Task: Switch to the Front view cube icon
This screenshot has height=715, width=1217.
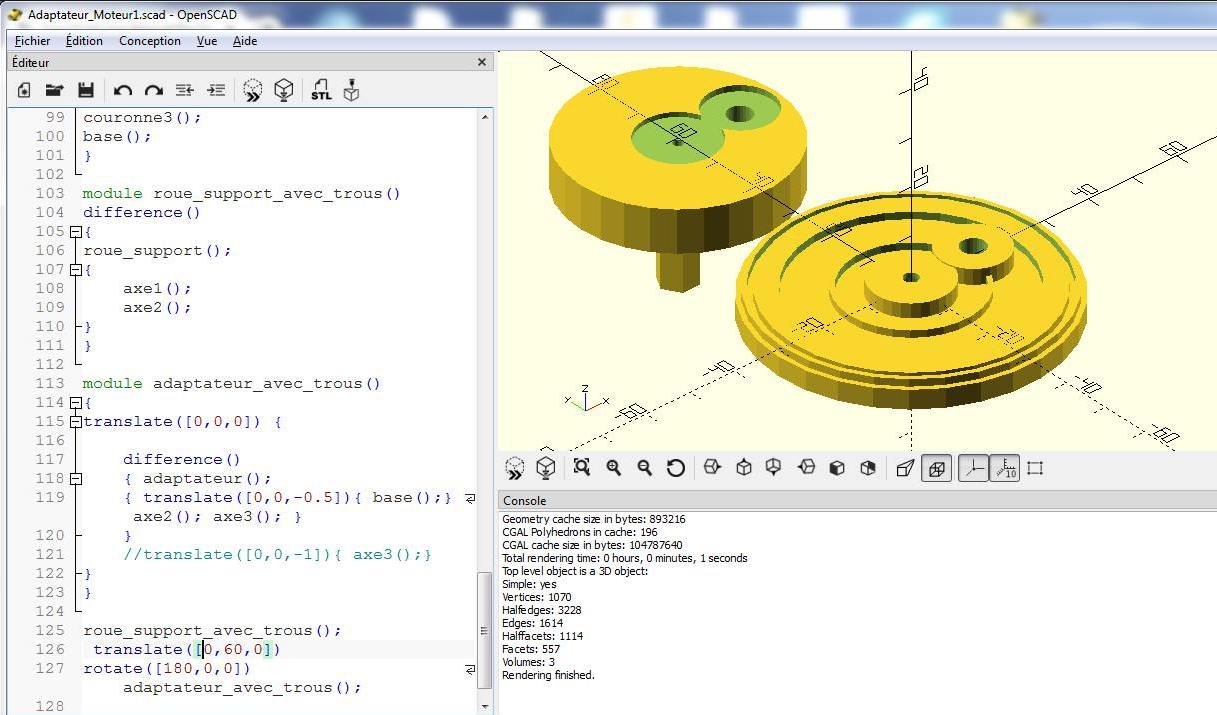Action: tap(837, 468)
